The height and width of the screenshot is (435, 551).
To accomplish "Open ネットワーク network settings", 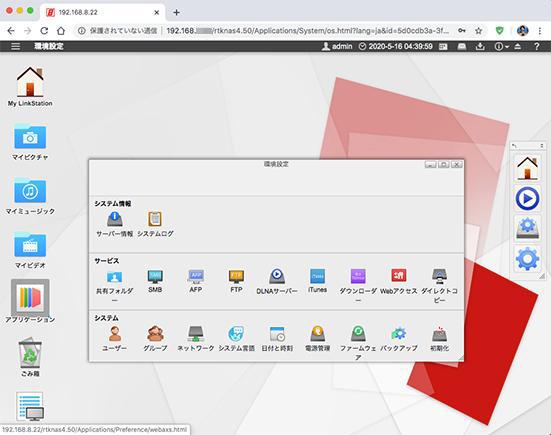I will pyautogui.click(x=196, y=339).
